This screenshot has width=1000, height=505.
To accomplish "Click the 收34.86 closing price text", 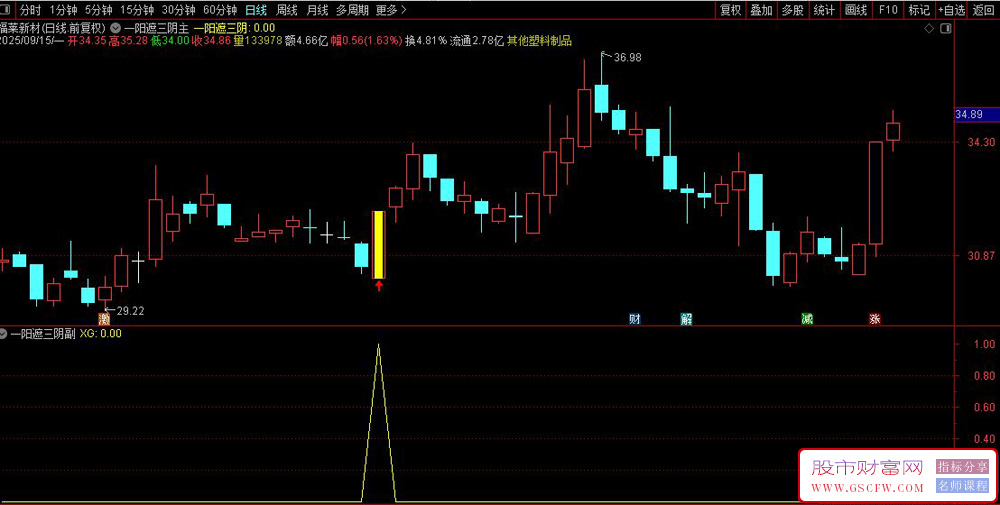I will pos(210,41).
